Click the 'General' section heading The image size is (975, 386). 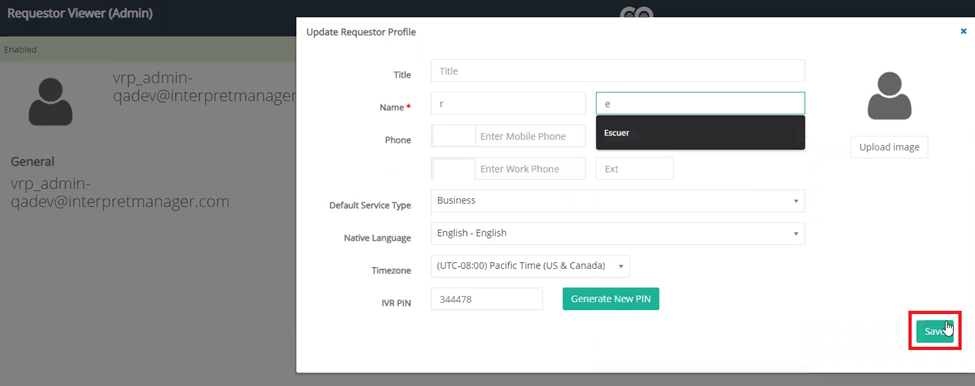coord(32,162)
